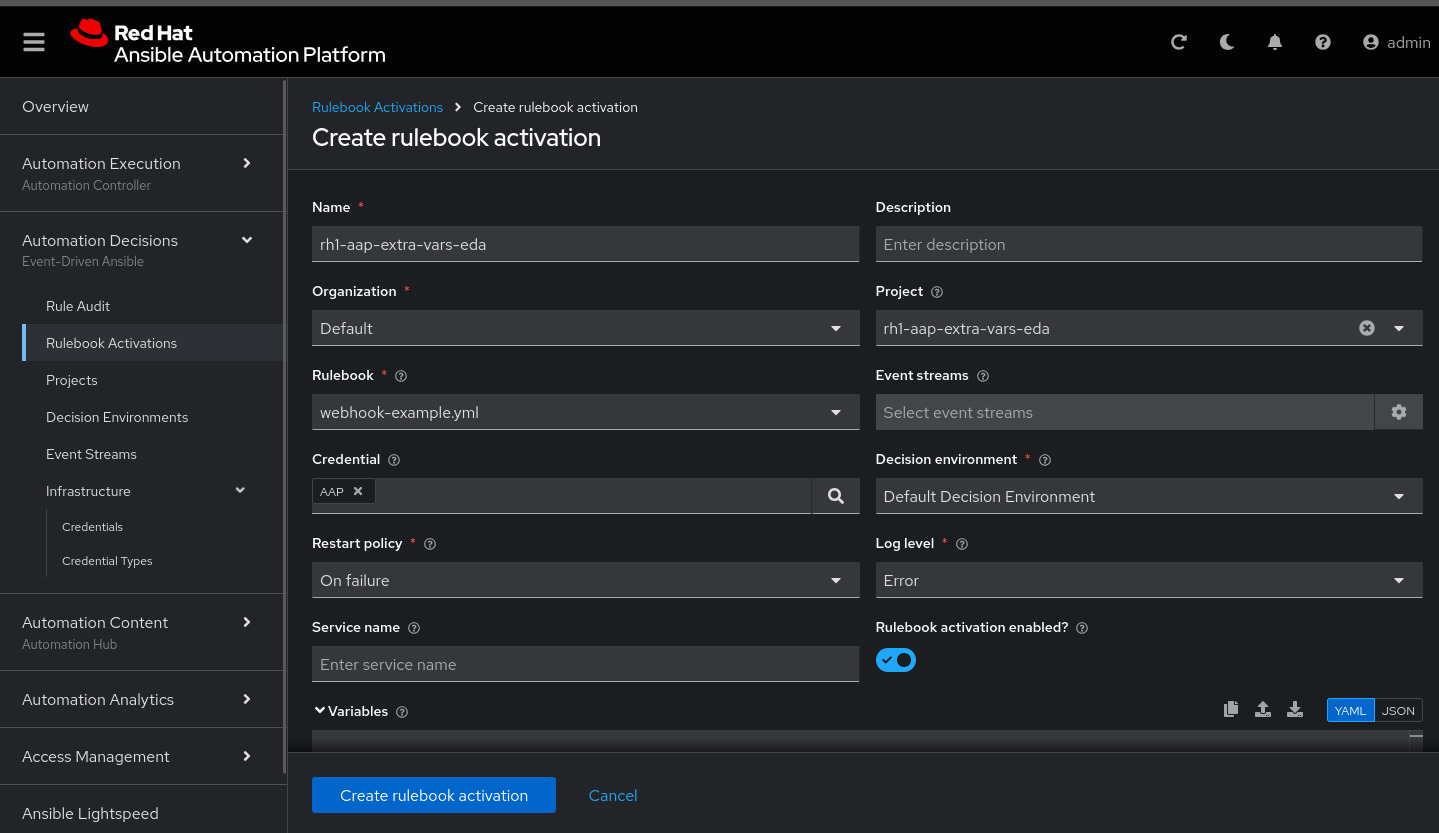The image size is (1439, 833).
Task: Open Rulebook Activations in sidebar
Action: pyautogui.click(x=153, y=343)
